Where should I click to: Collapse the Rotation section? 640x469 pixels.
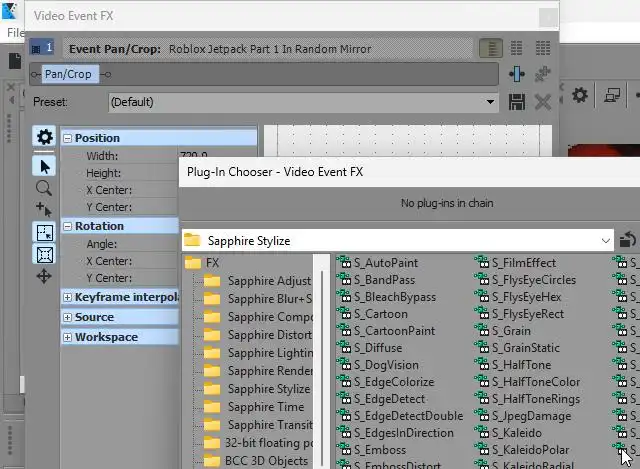click(68, 227)
